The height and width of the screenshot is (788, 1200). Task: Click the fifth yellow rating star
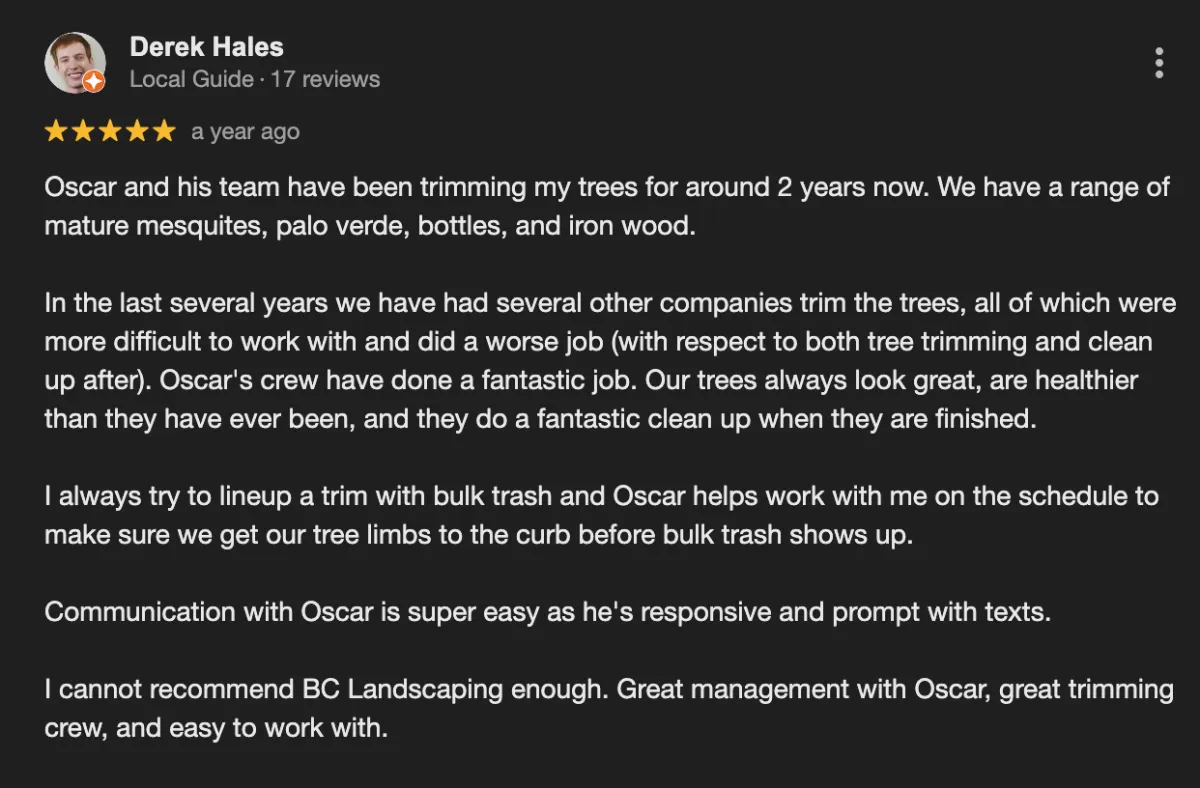coord(163,131)
